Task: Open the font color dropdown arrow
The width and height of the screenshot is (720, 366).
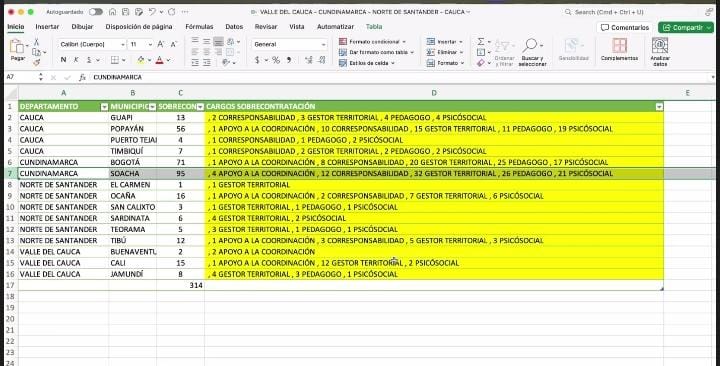Action: coord(169,60)
